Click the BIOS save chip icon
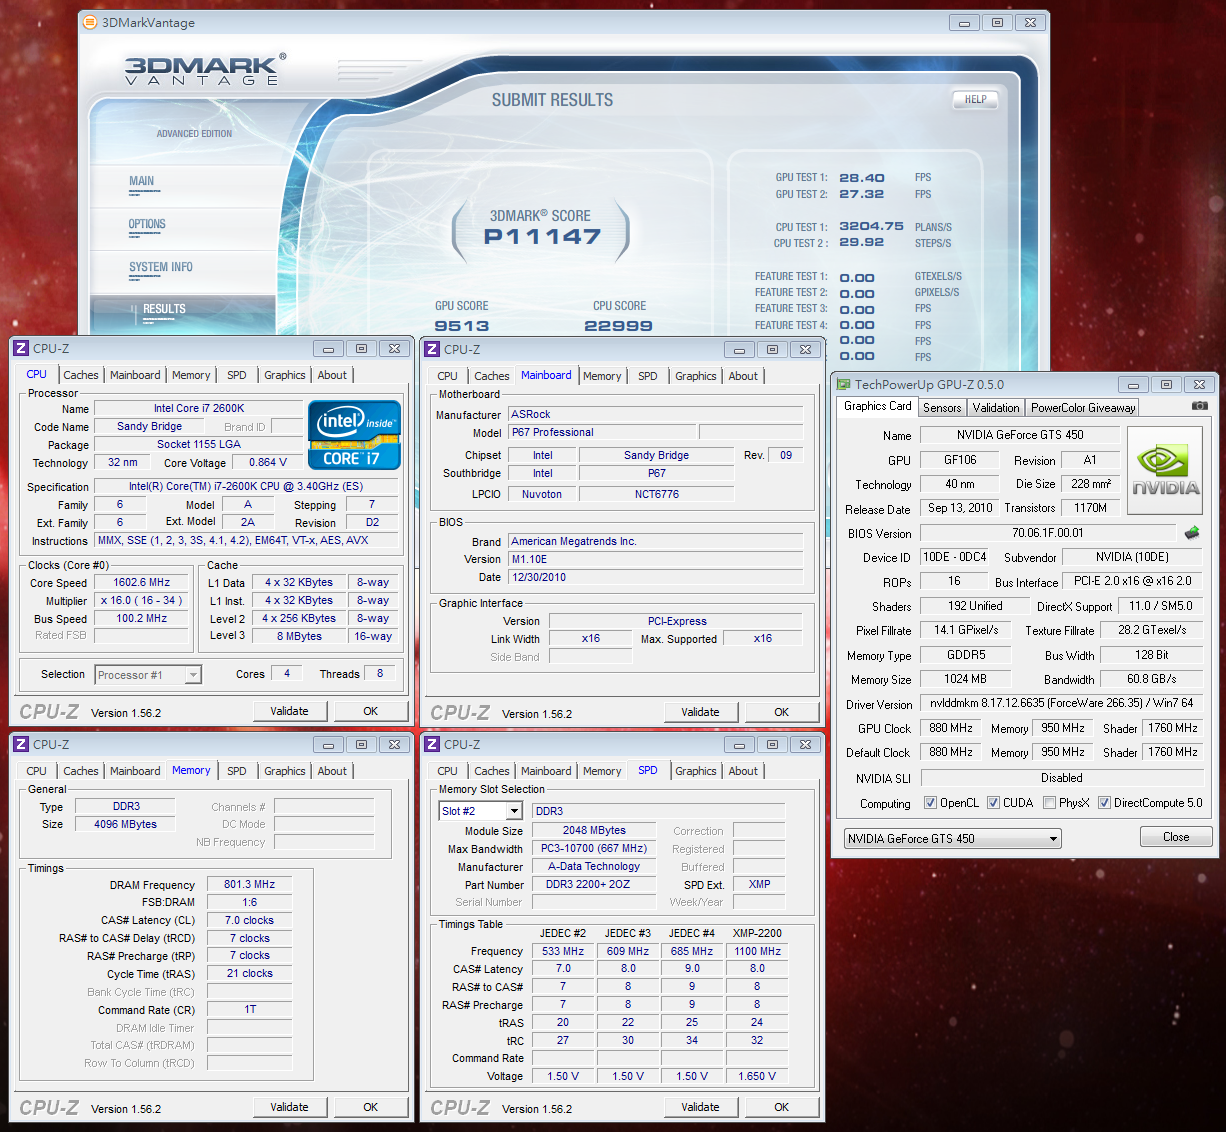 tap(1192, 533)
